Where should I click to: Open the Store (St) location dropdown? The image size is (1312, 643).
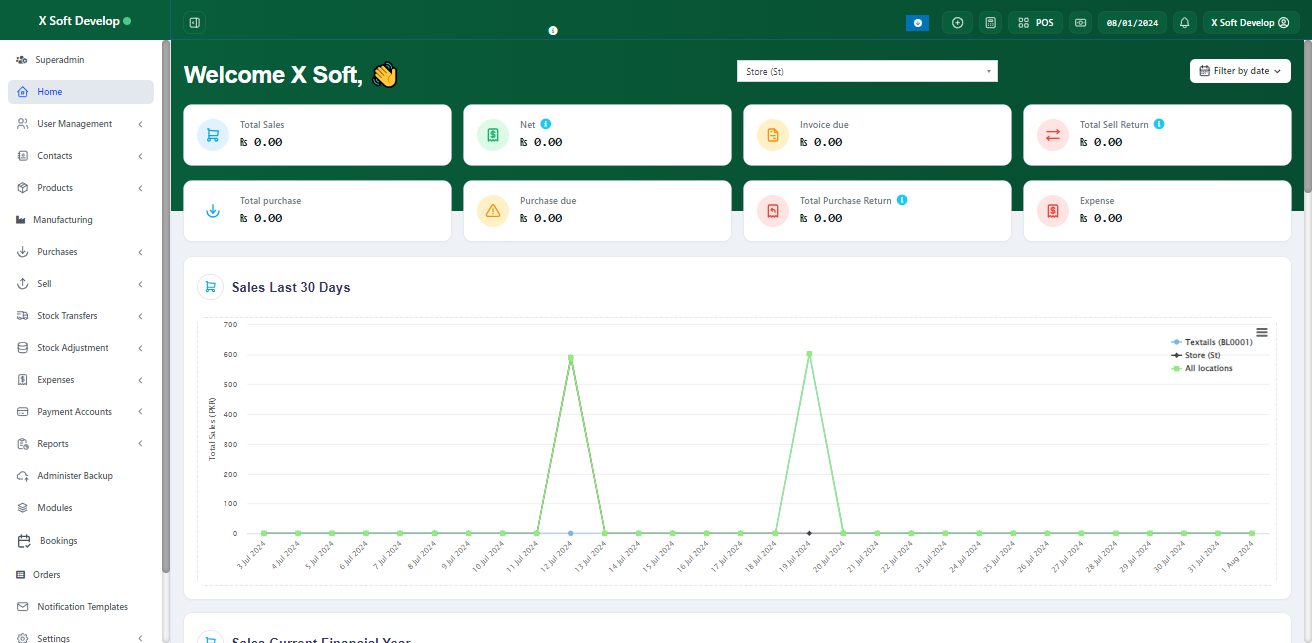pyautogui.click(x=866, y=71)
